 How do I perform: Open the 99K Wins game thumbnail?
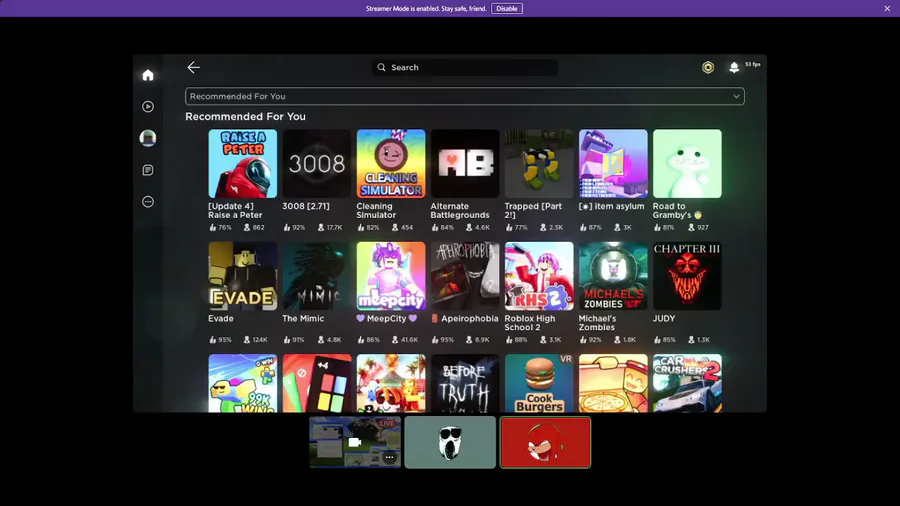pos(243,383)
